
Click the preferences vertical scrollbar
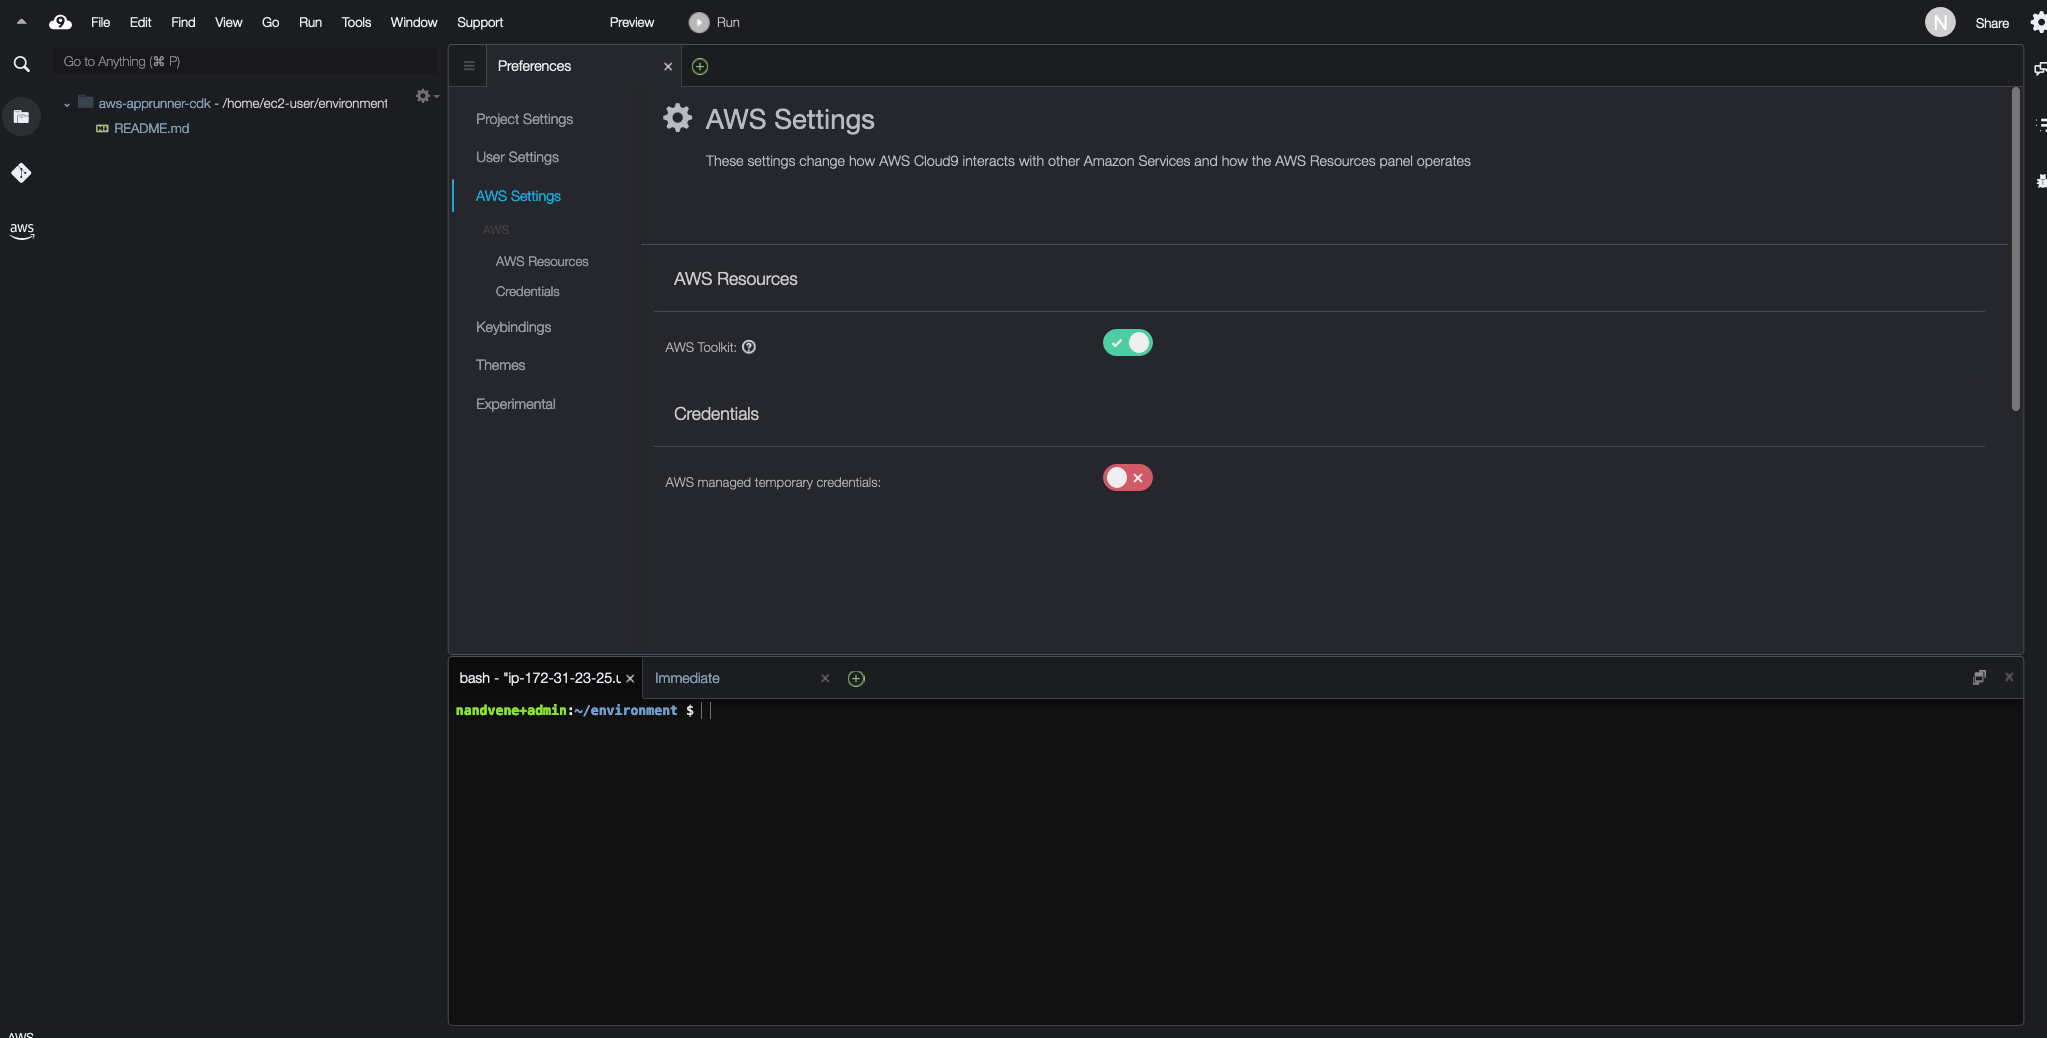point(2015,249)
